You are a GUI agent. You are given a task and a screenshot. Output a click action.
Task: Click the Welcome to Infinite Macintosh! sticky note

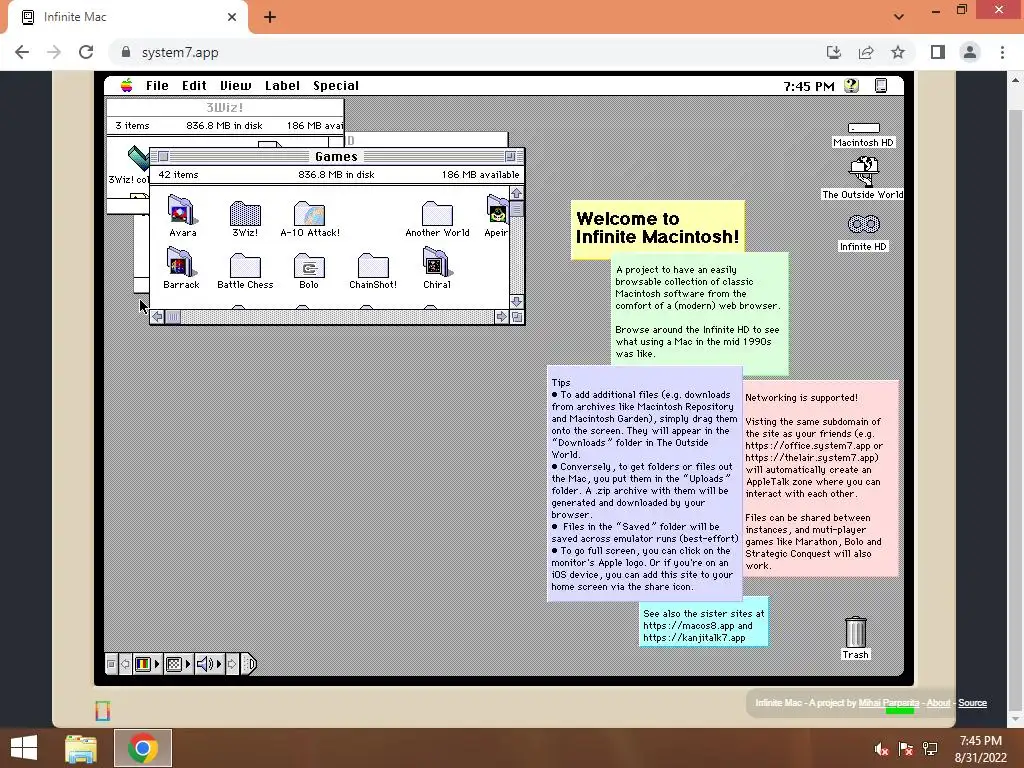[658, 228]
